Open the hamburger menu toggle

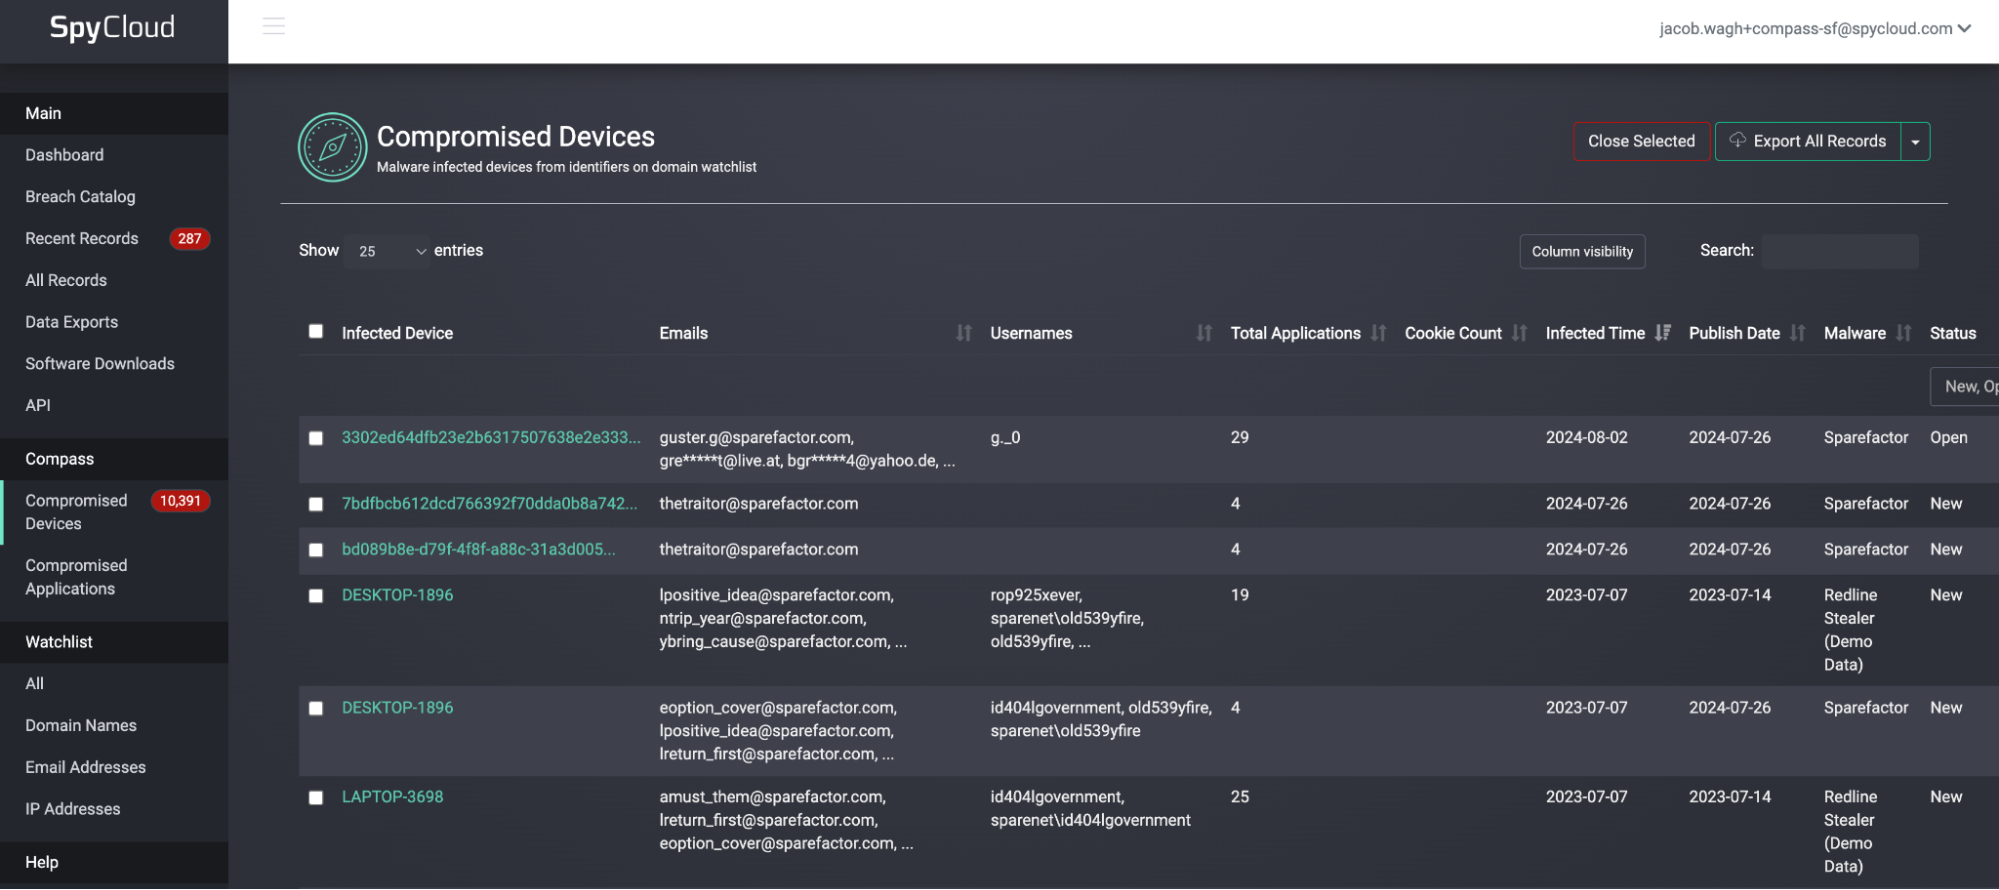click(x=274, y=26)
